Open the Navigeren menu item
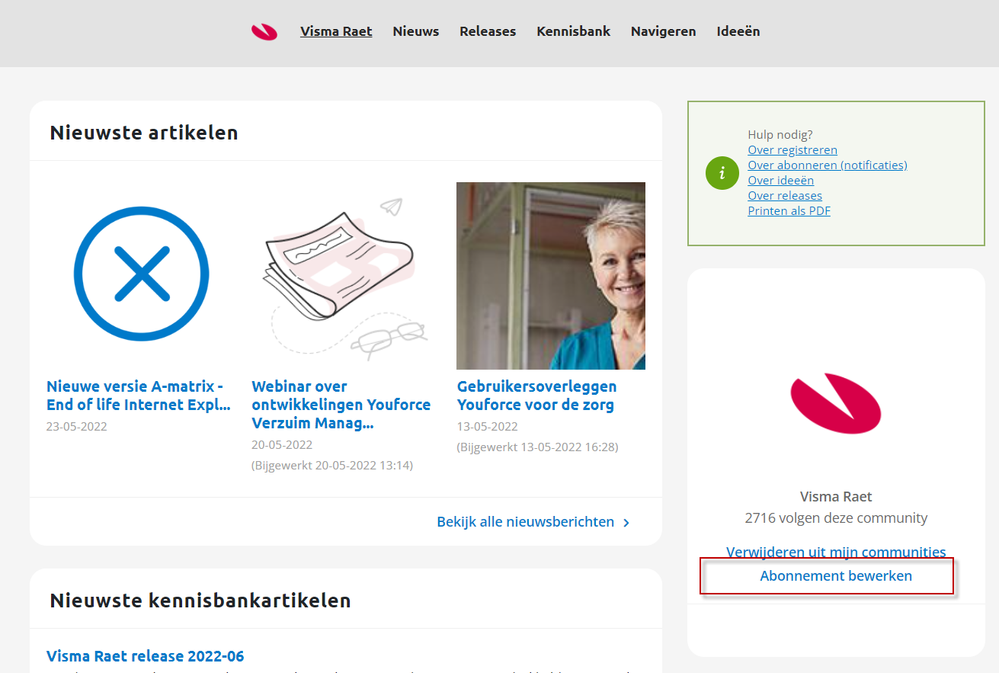999x673 pixels. [663, 31]
